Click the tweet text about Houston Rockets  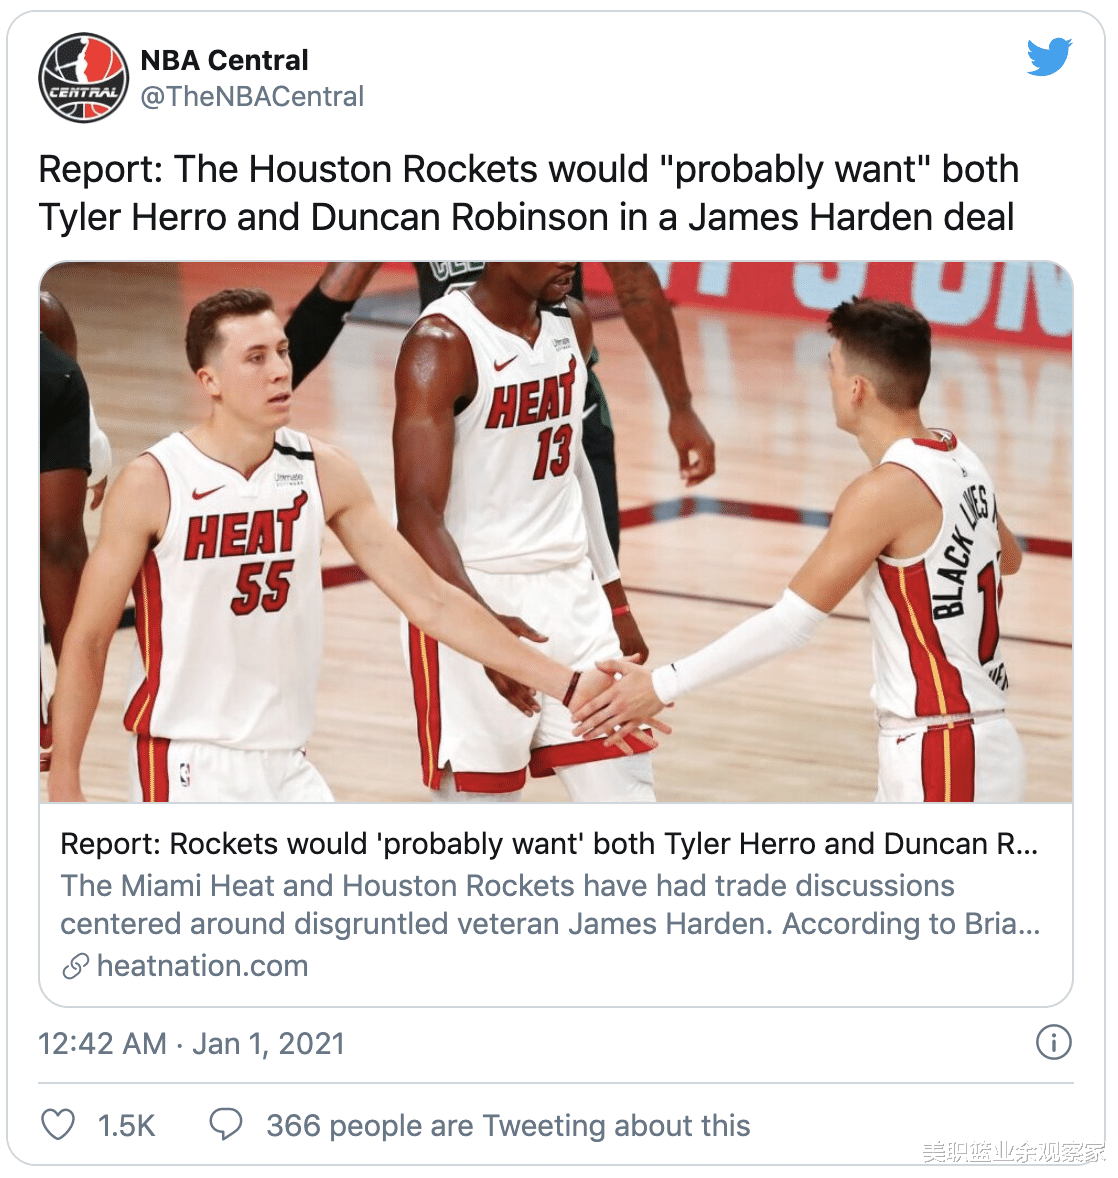[528, 193]
